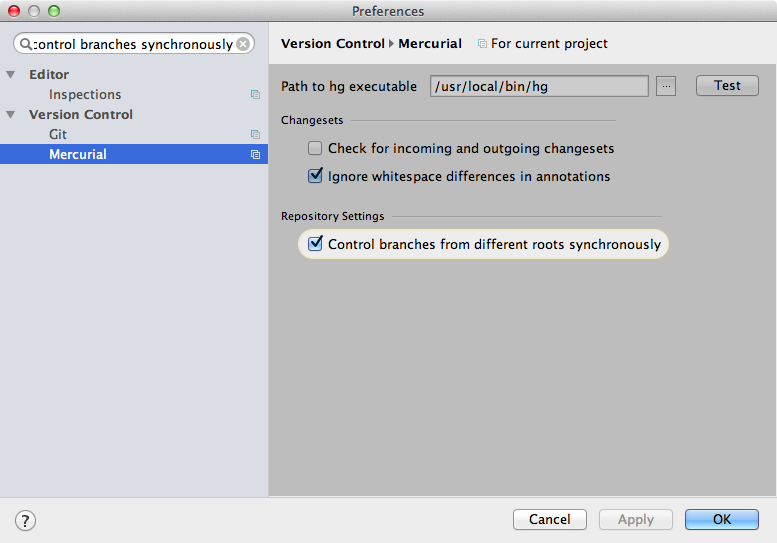Click the For current project icon
The height and width of the screenshot is (543, 777).
point(482,44)
